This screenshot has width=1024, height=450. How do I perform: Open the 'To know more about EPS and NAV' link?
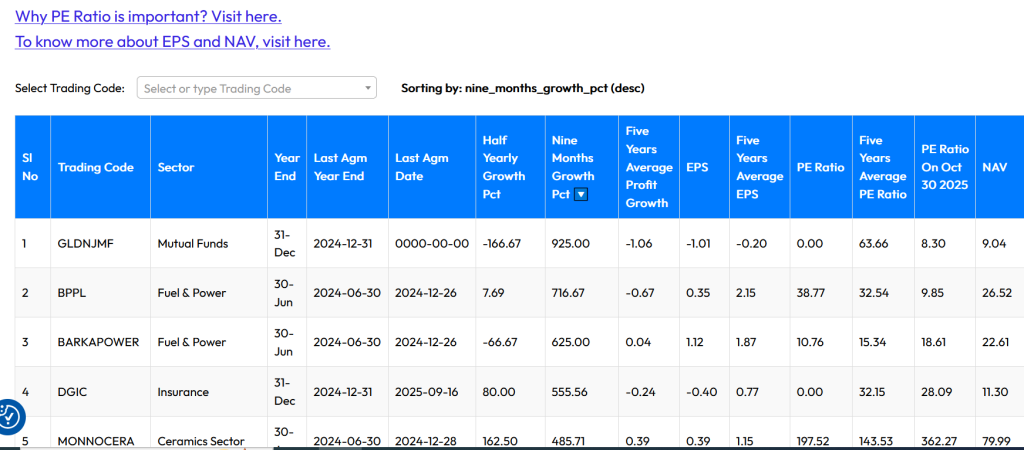point(172,42)
